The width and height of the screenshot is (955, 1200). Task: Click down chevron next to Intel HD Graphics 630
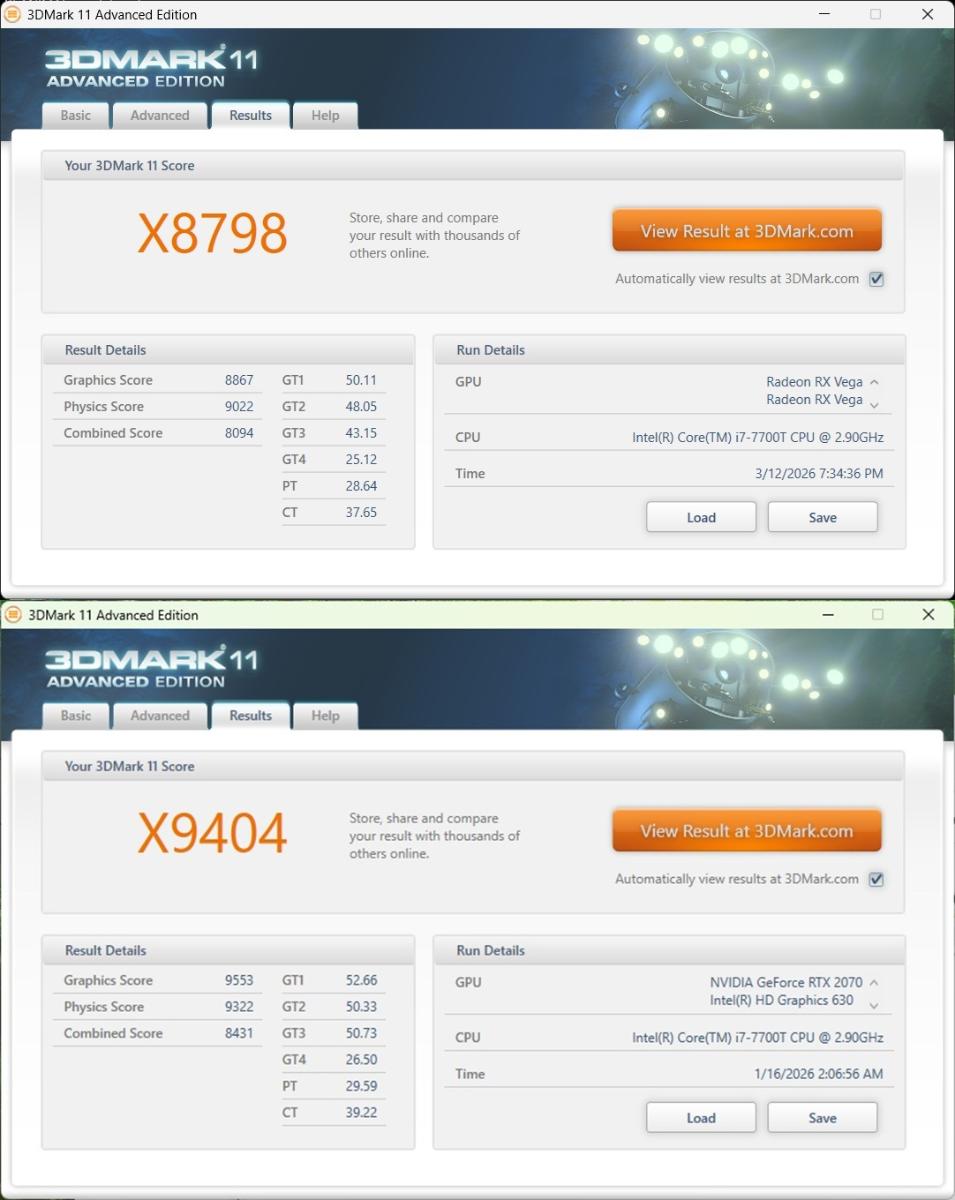[x=874, y=1005]
